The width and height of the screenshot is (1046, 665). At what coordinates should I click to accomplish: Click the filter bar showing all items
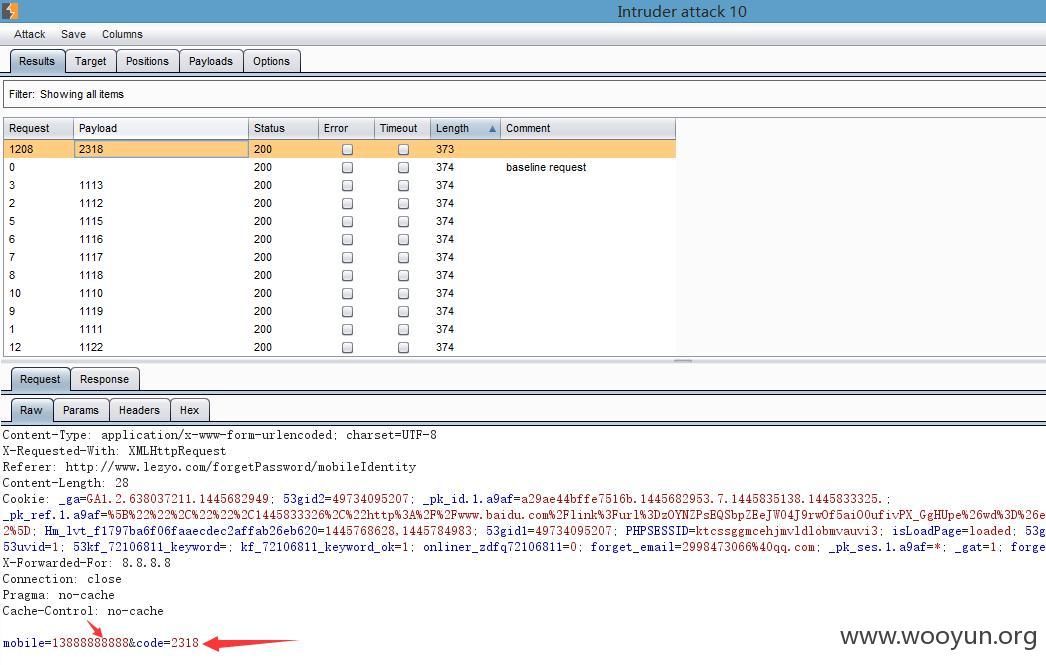(524, 94)
